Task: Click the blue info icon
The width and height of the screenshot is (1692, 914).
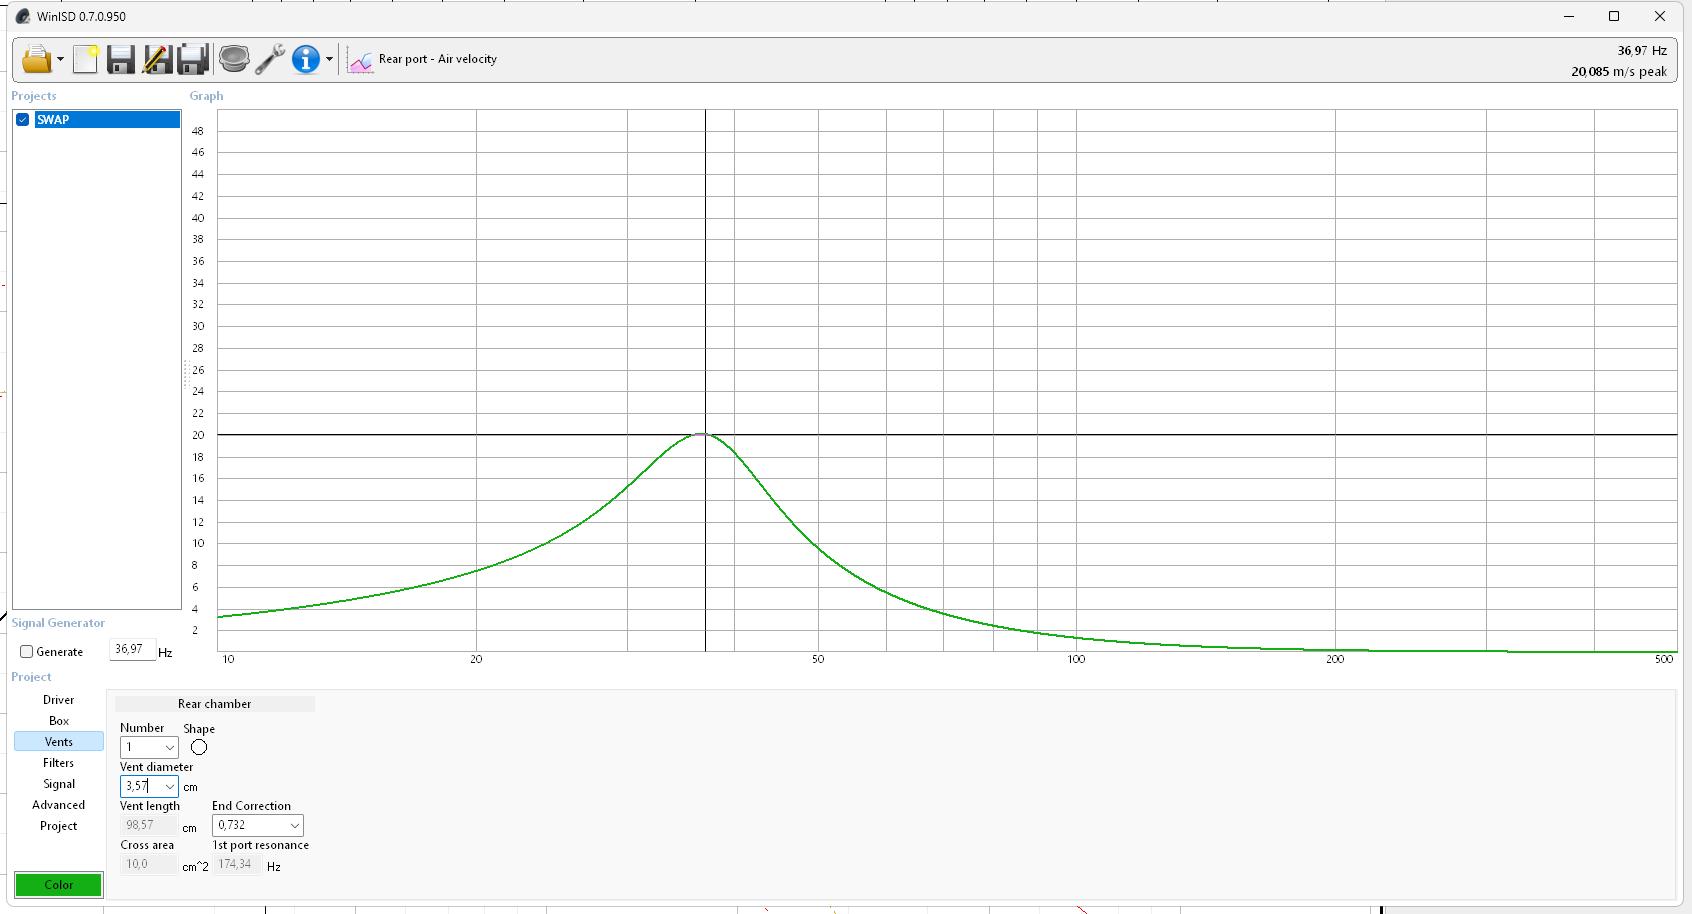Action: click(x=305, y=60)
